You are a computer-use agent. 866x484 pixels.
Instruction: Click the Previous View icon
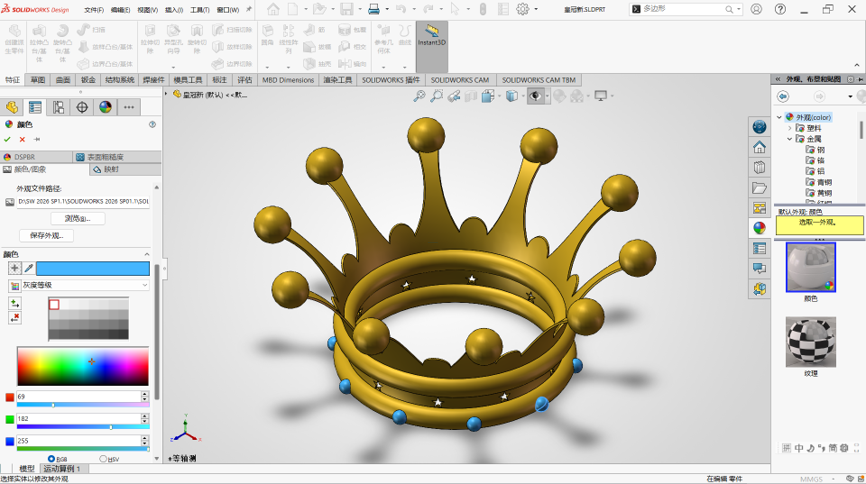(454, 96)
